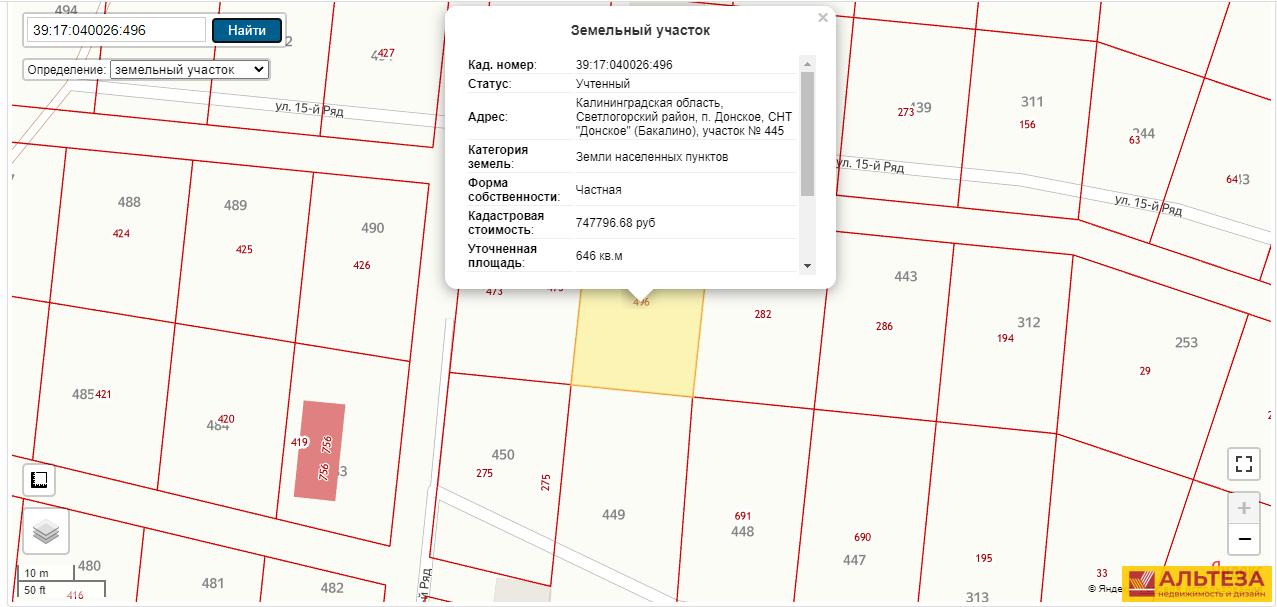The height and width of the screenshot is (607, 1277).
Task: Enter fullscreen map mode
Action: click(1244, 463)
